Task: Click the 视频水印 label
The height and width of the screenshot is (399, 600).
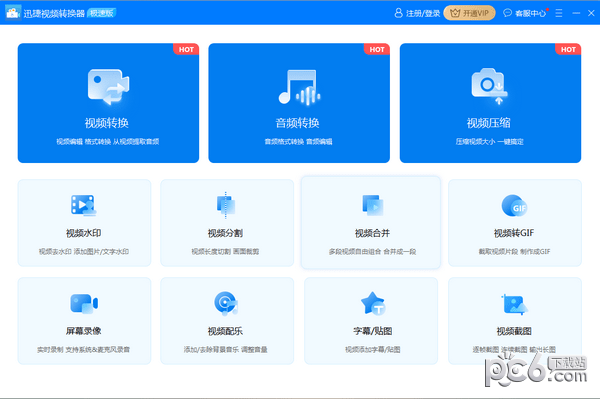Action: point(83,233)
